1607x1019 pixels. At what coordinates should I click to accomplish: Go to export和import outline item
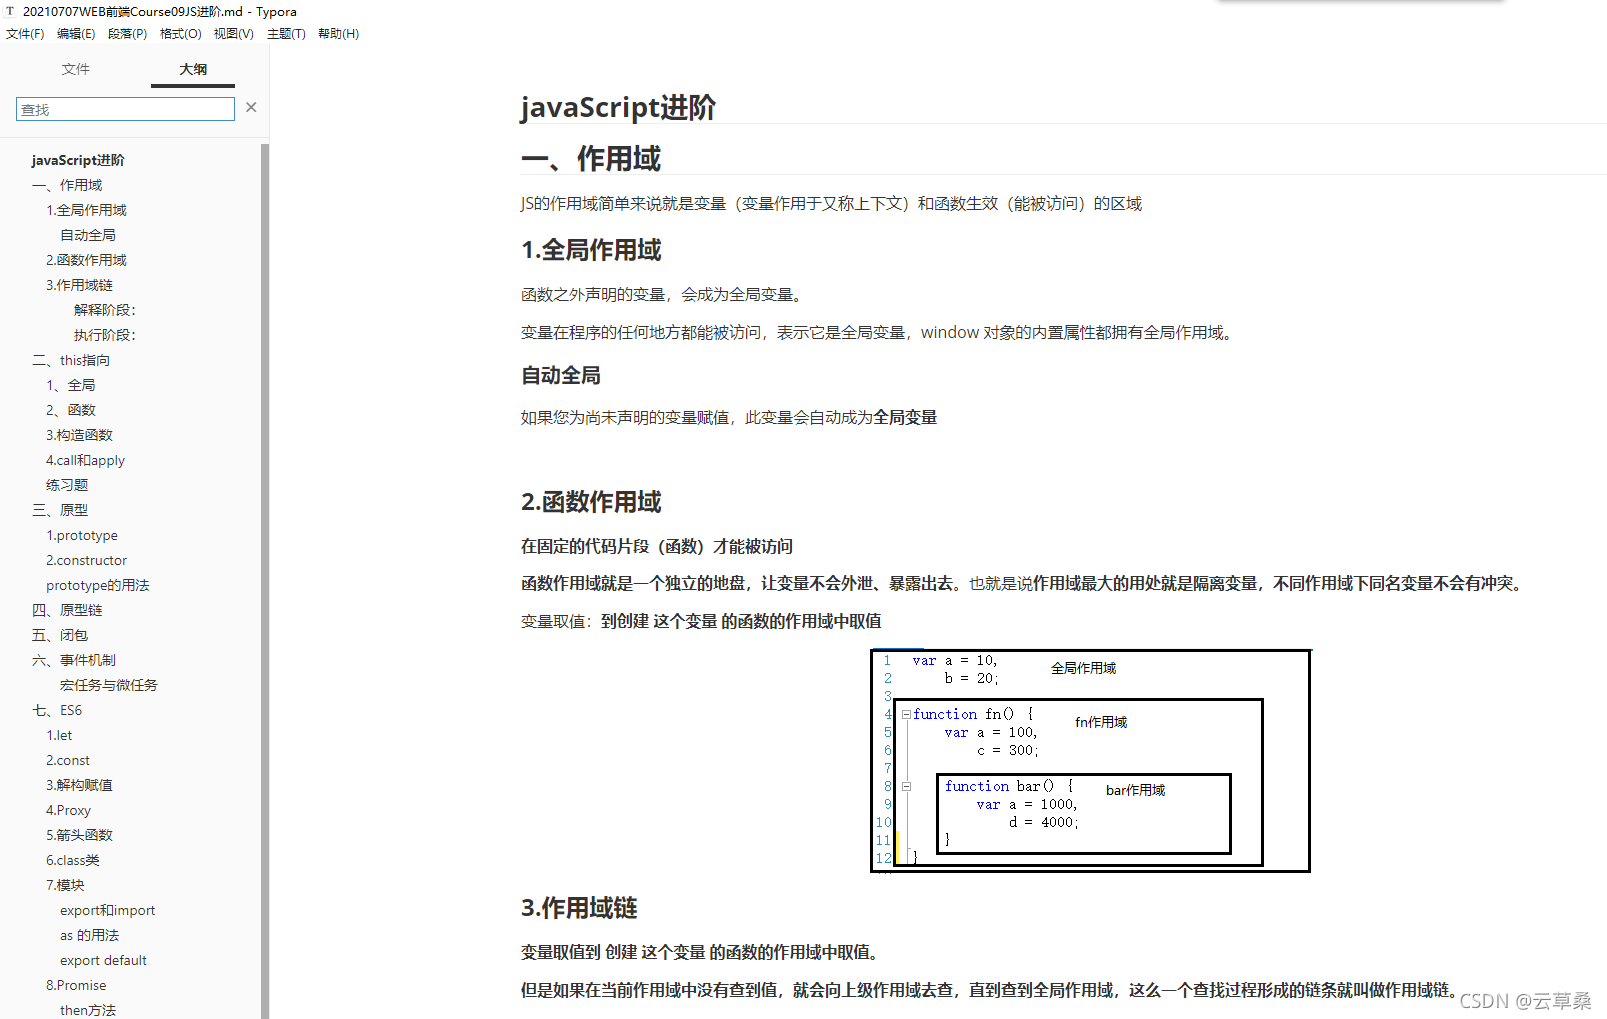pos(108,910)
